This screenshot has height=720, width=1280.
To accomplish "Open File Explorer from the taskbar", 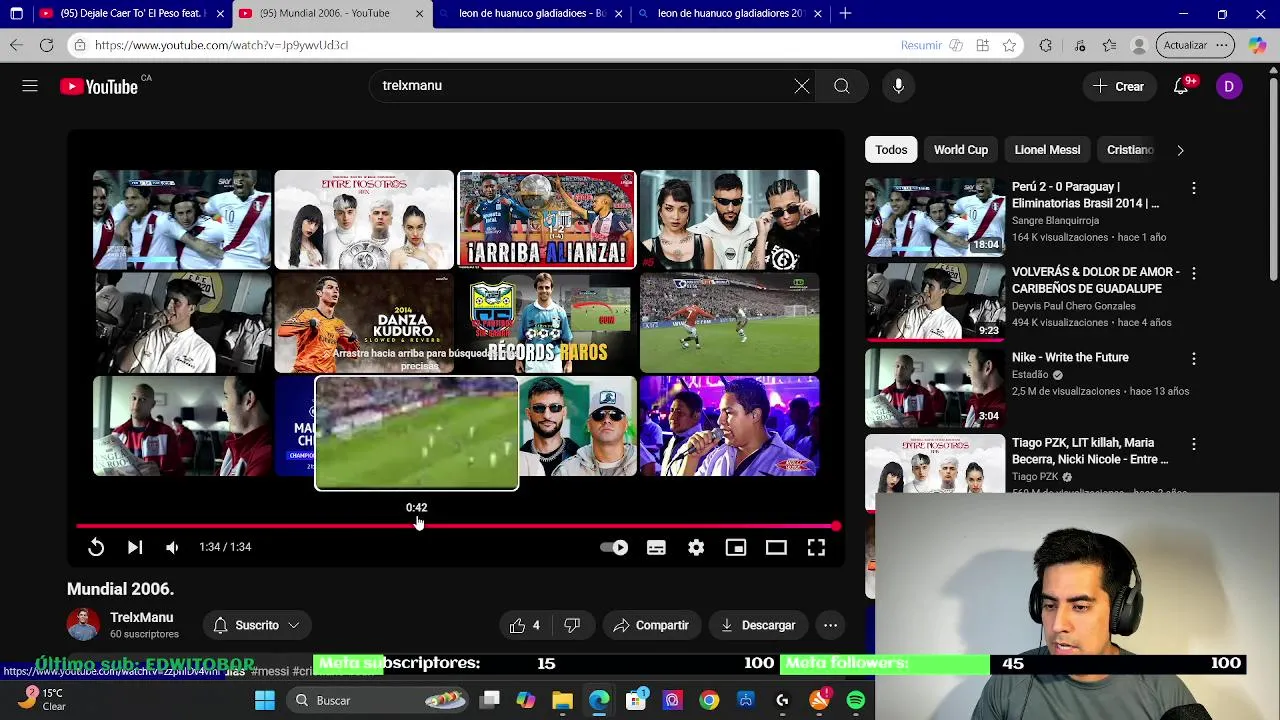I will (562, 701).
